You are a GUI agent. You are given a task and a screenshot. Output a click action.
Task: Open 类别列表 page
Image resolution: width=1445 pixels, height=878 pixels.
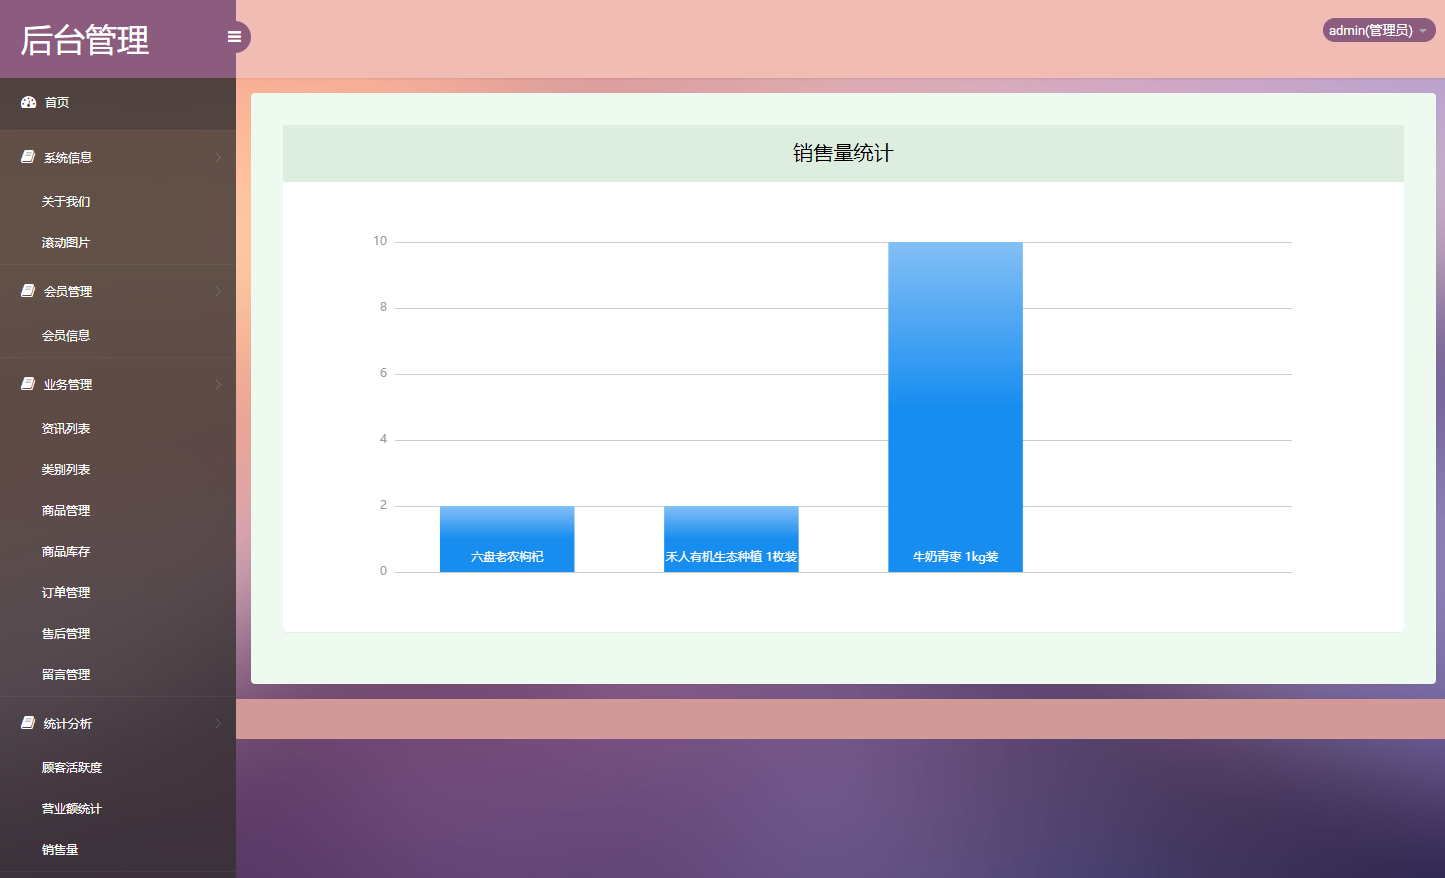66,470
